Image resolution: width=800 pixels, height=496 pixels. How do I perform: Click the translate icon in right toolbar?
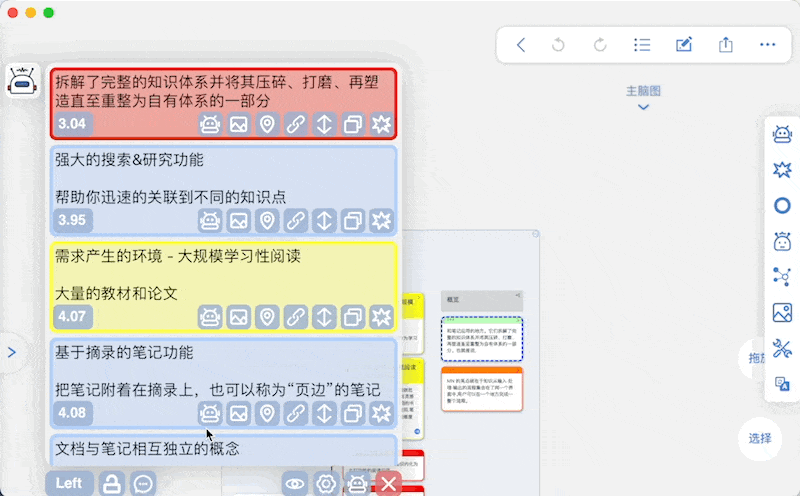pos(782,384)
